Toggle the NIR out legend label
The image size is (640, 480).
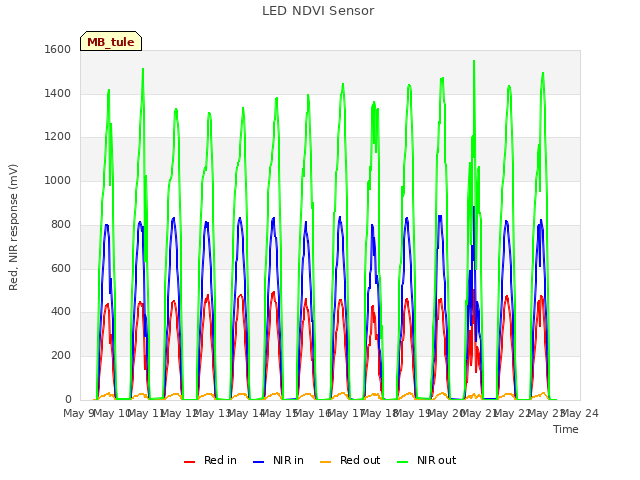[436, 460]
